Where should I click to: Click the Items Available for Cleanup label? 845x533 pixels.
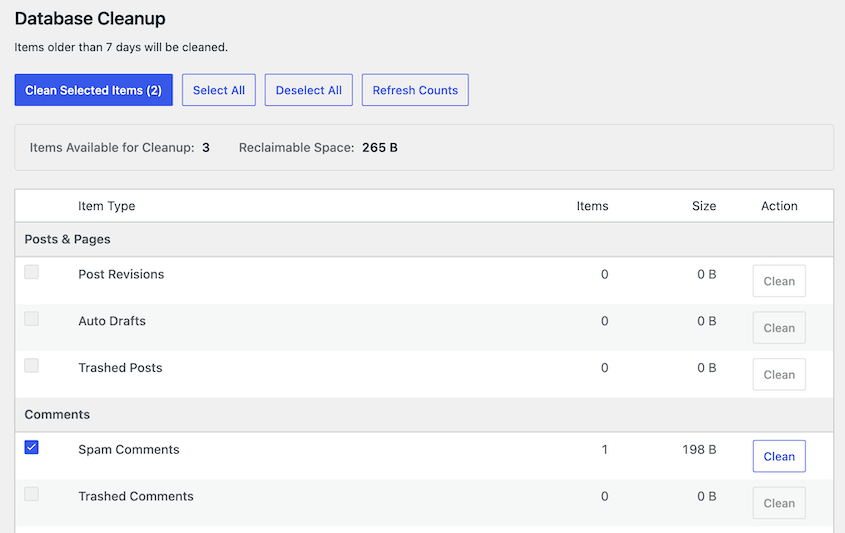pos(112,148)
